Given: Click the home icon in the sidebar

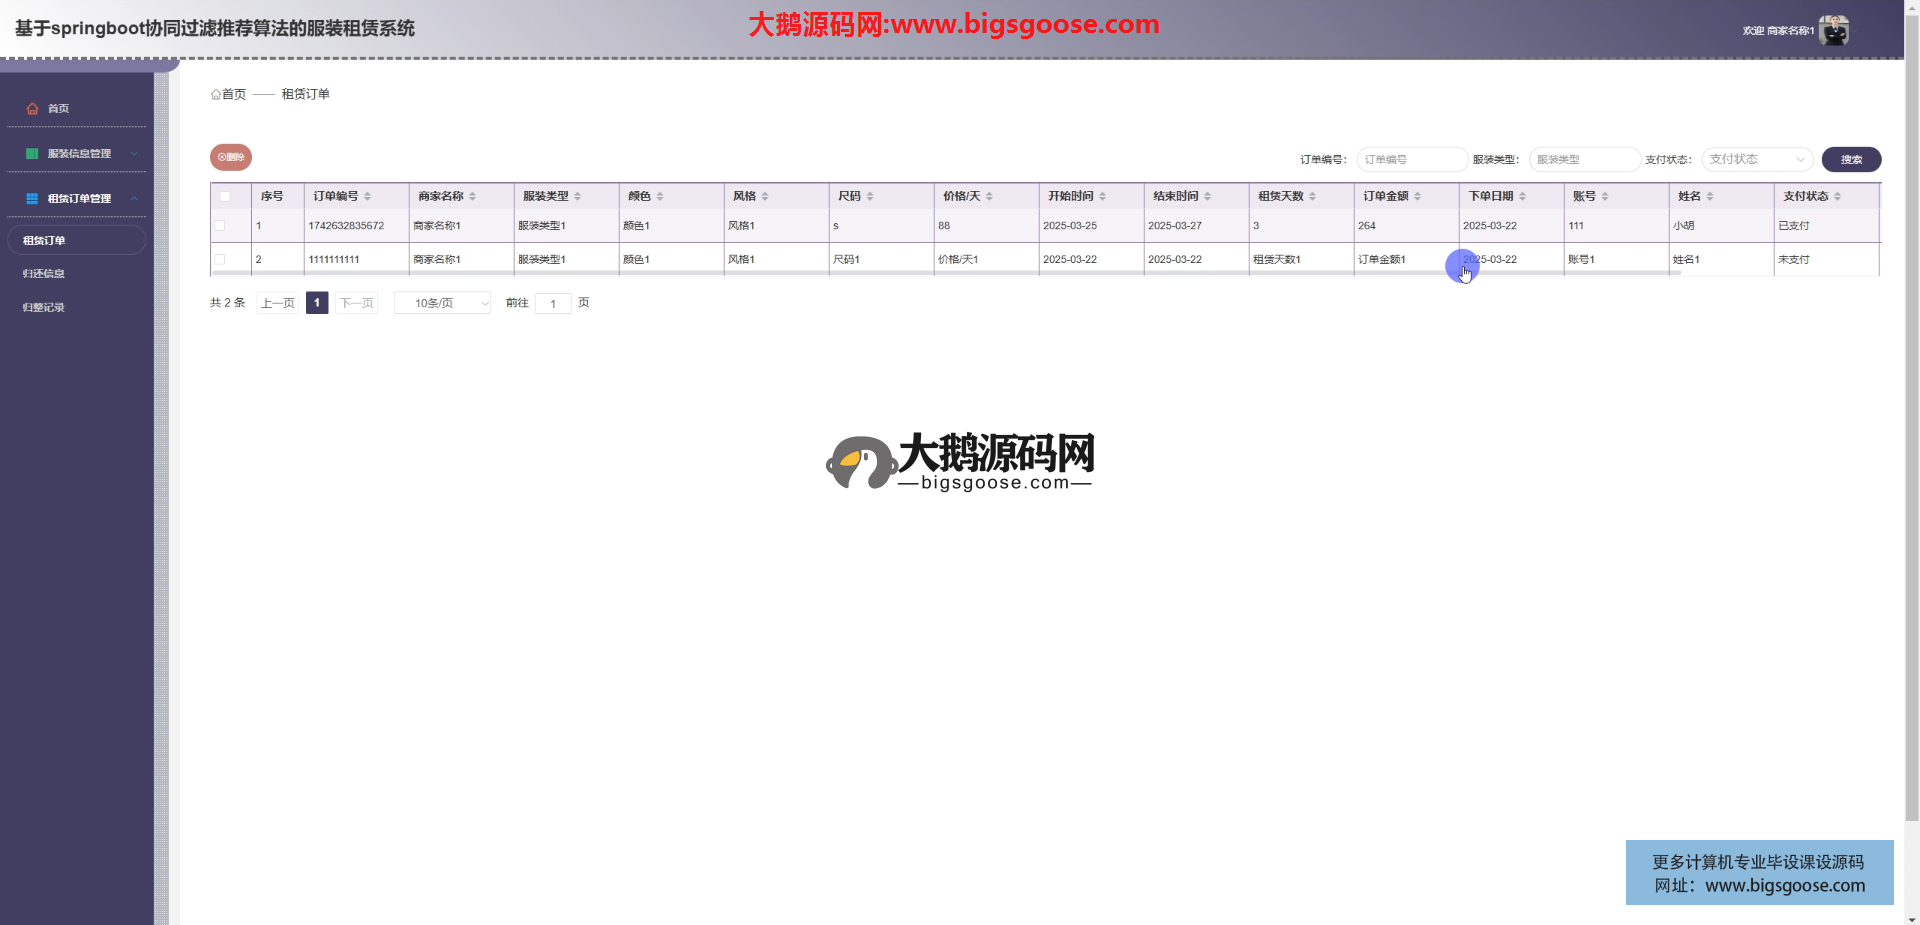Looking at the screenshot, I should 32,108.
